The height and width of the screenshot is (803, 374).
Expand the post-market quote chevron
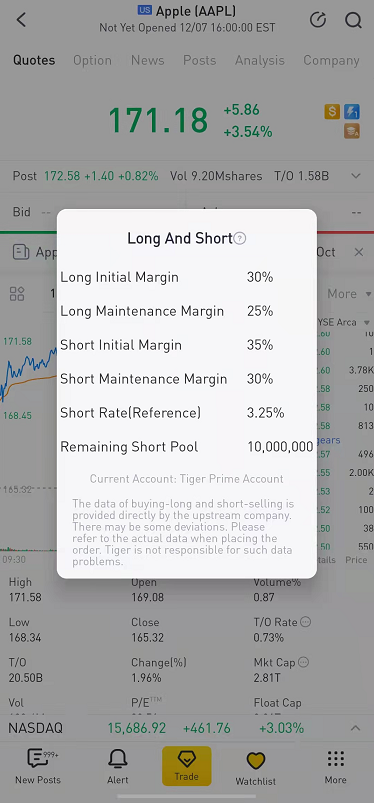click(356, 176)
